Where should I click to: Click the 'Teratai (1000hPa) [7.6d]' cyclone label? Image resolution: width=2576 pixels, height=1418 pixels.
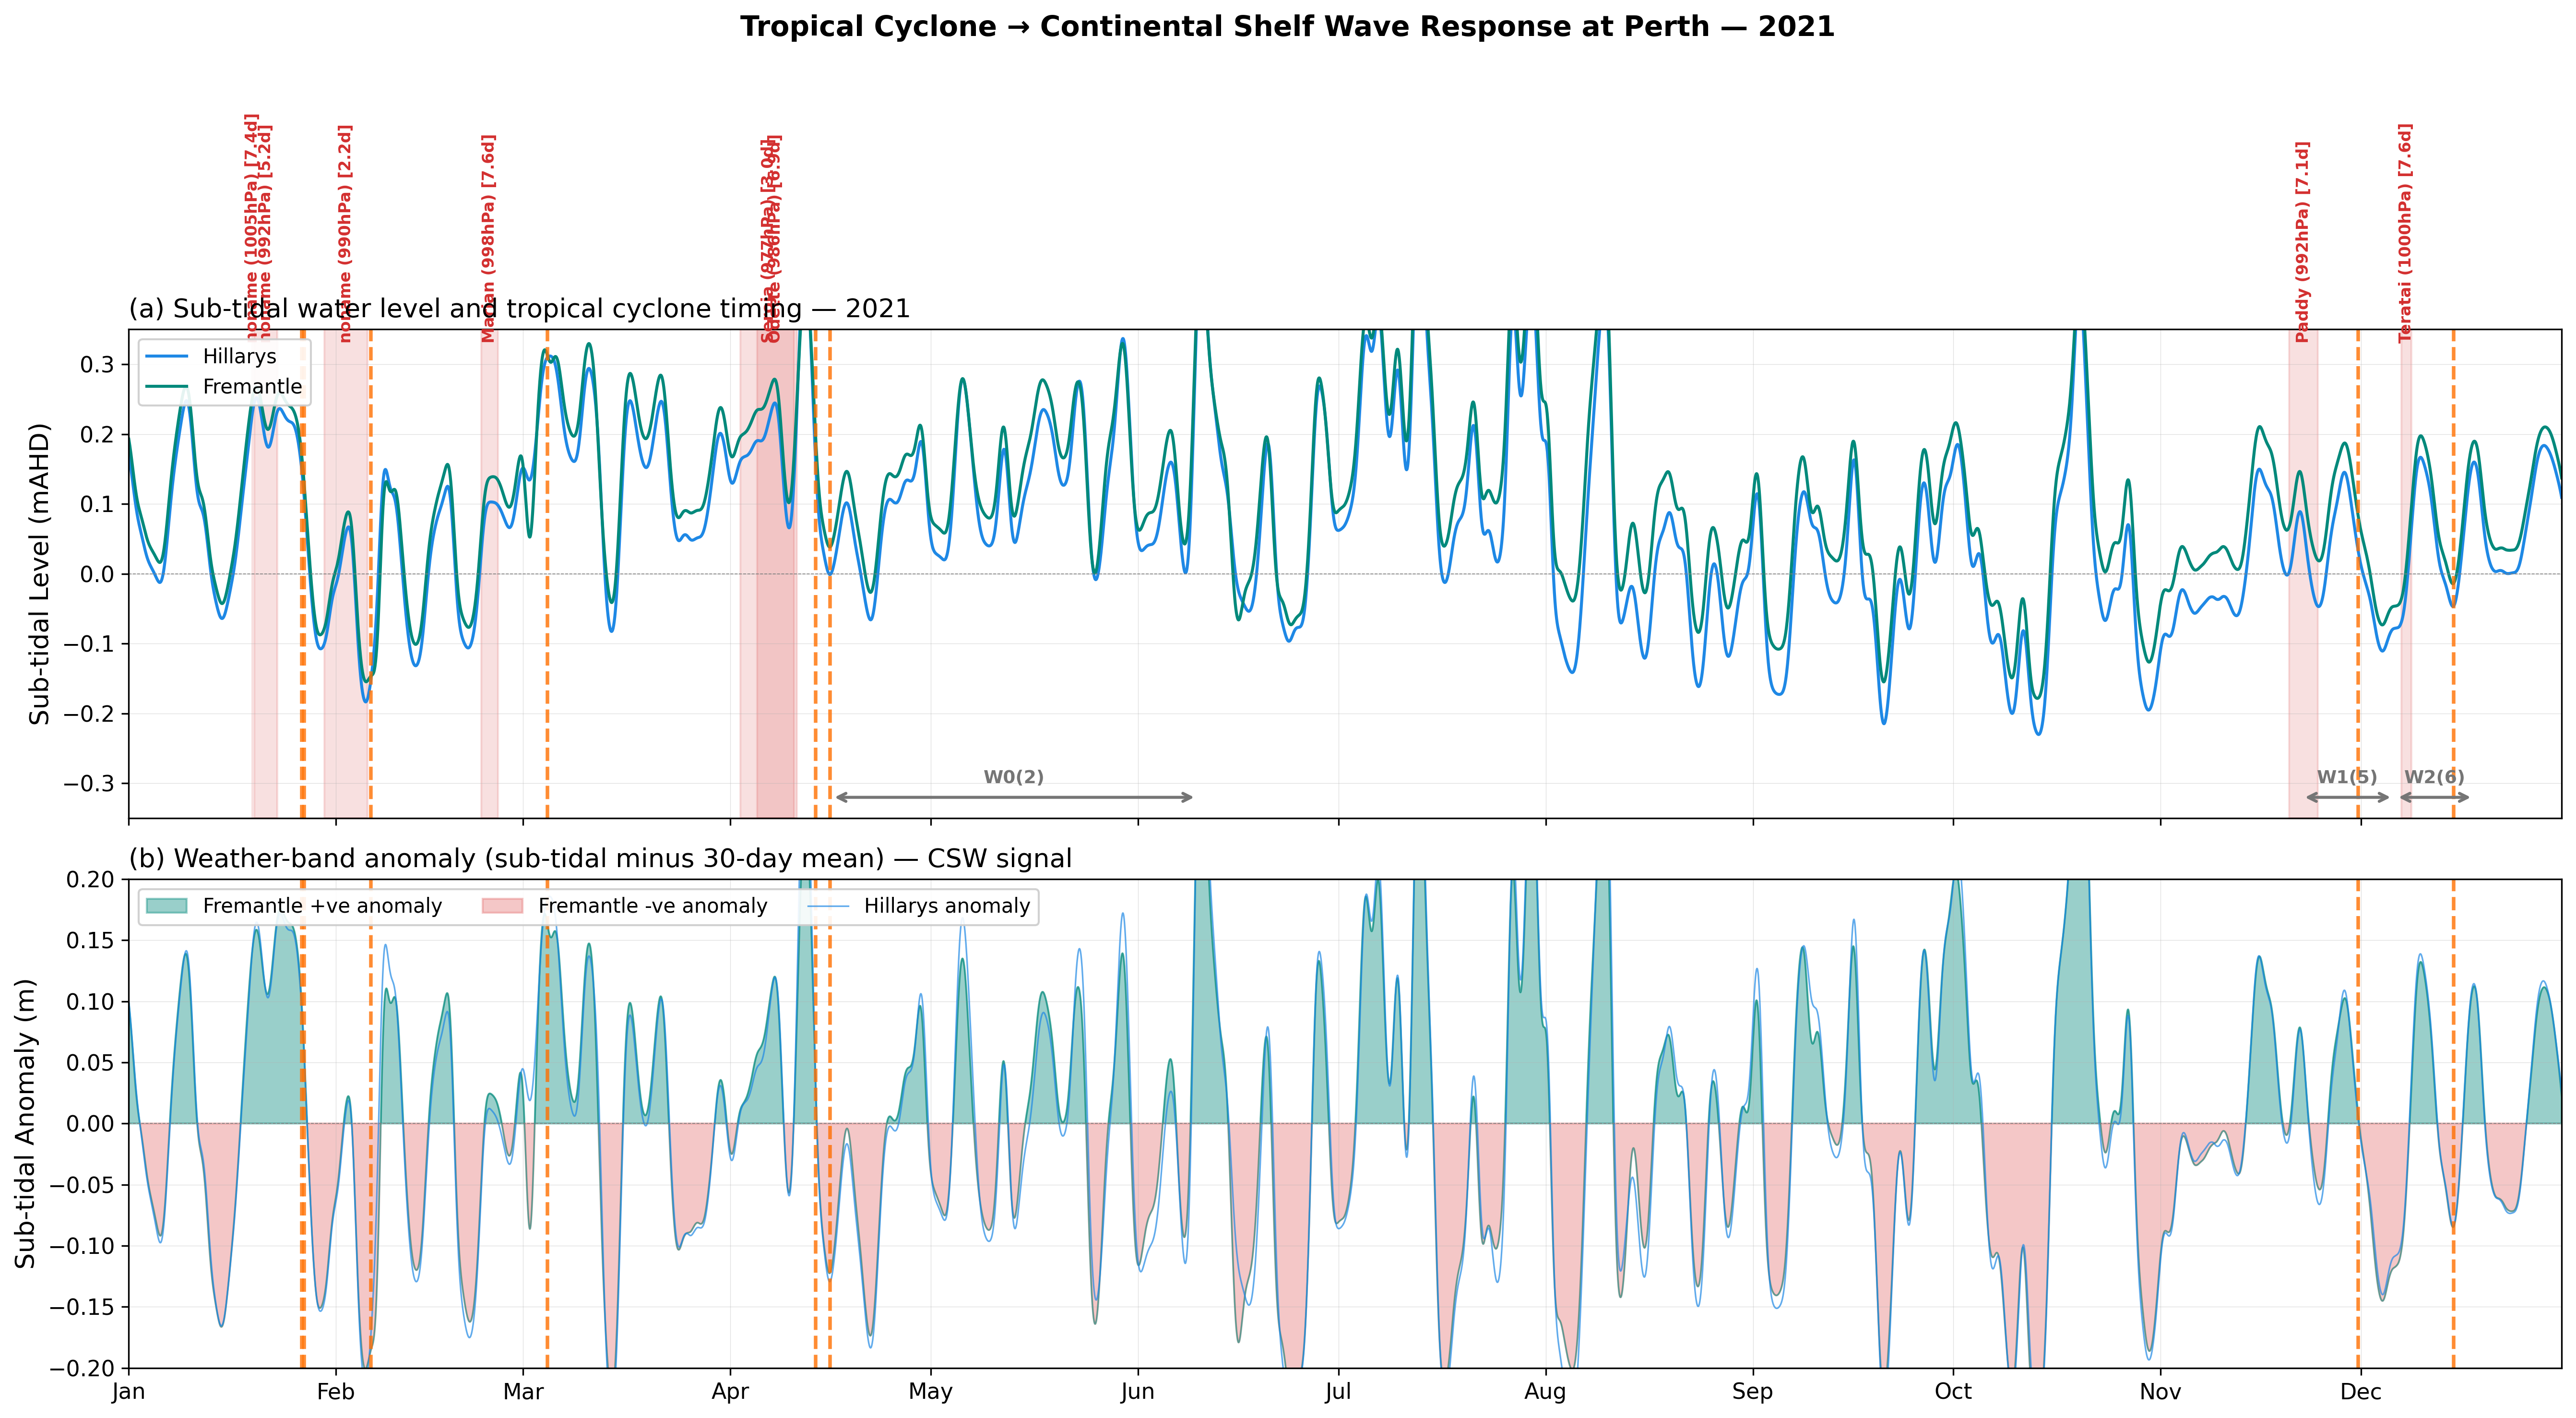point(2405,233)
